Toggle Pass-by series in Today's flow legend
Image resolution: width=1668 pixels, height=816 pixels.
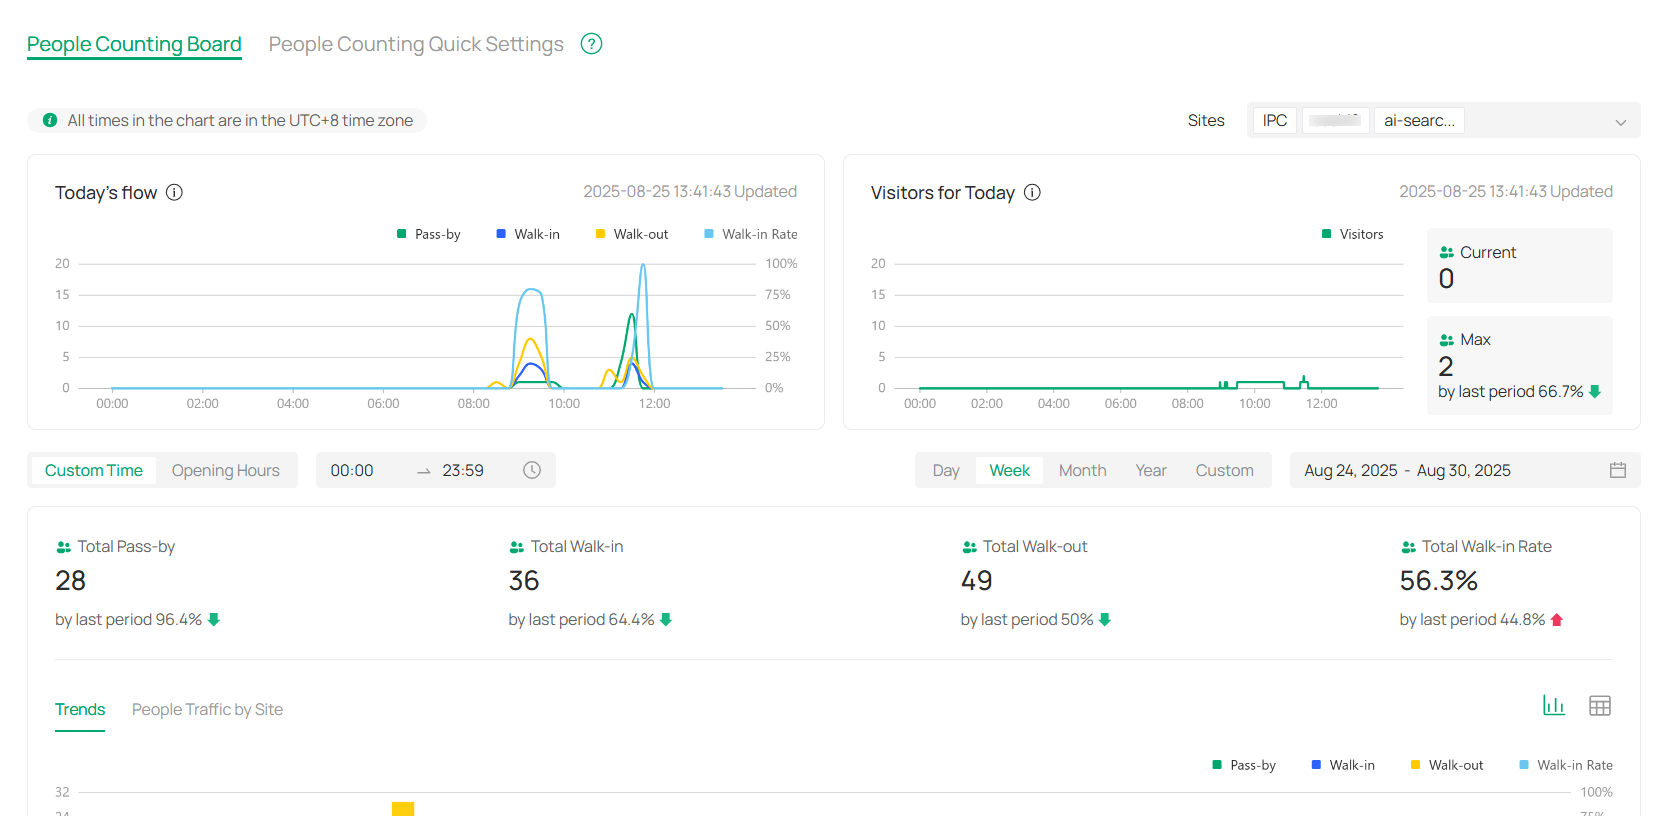point(429,234)
